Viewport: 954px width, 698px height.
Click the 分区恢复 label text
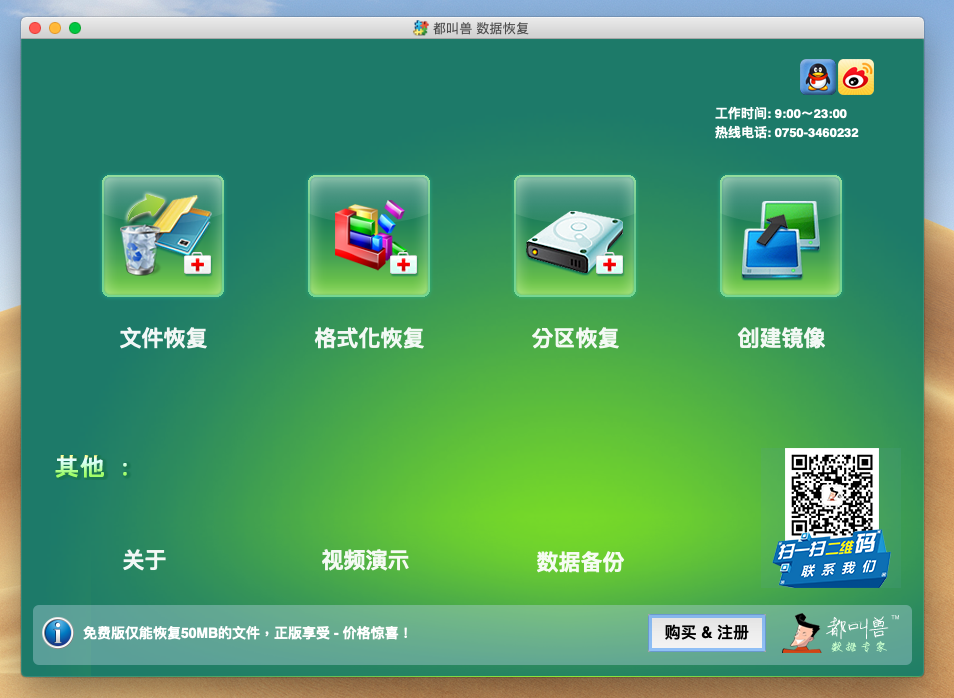575,338
